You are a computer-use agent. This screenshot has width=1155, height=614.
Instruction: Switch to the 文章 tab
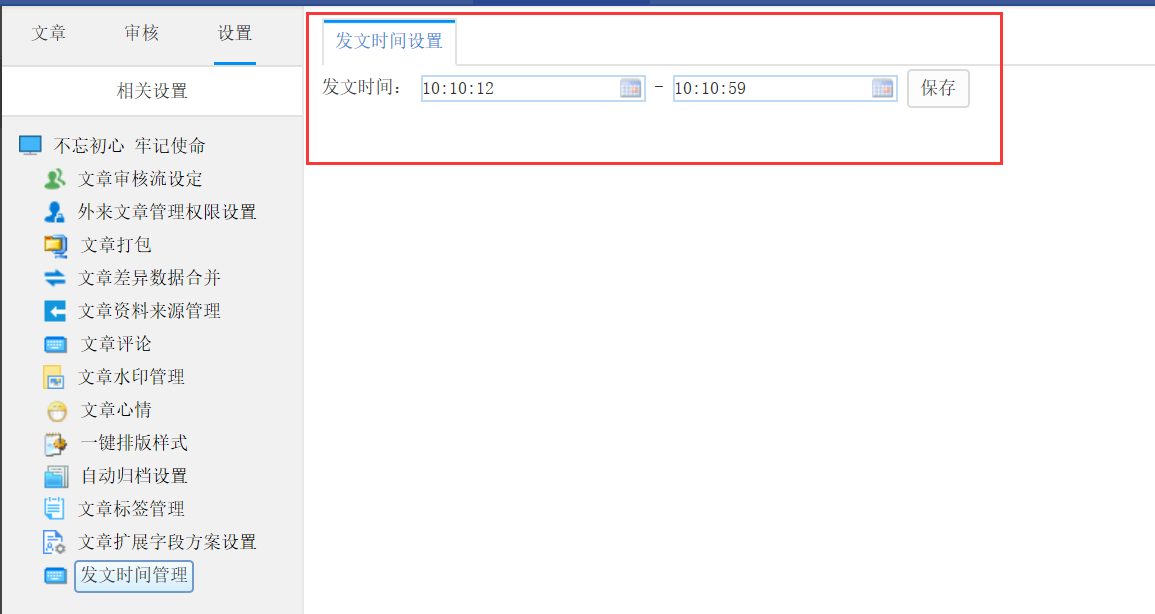[x=49, y=33]
